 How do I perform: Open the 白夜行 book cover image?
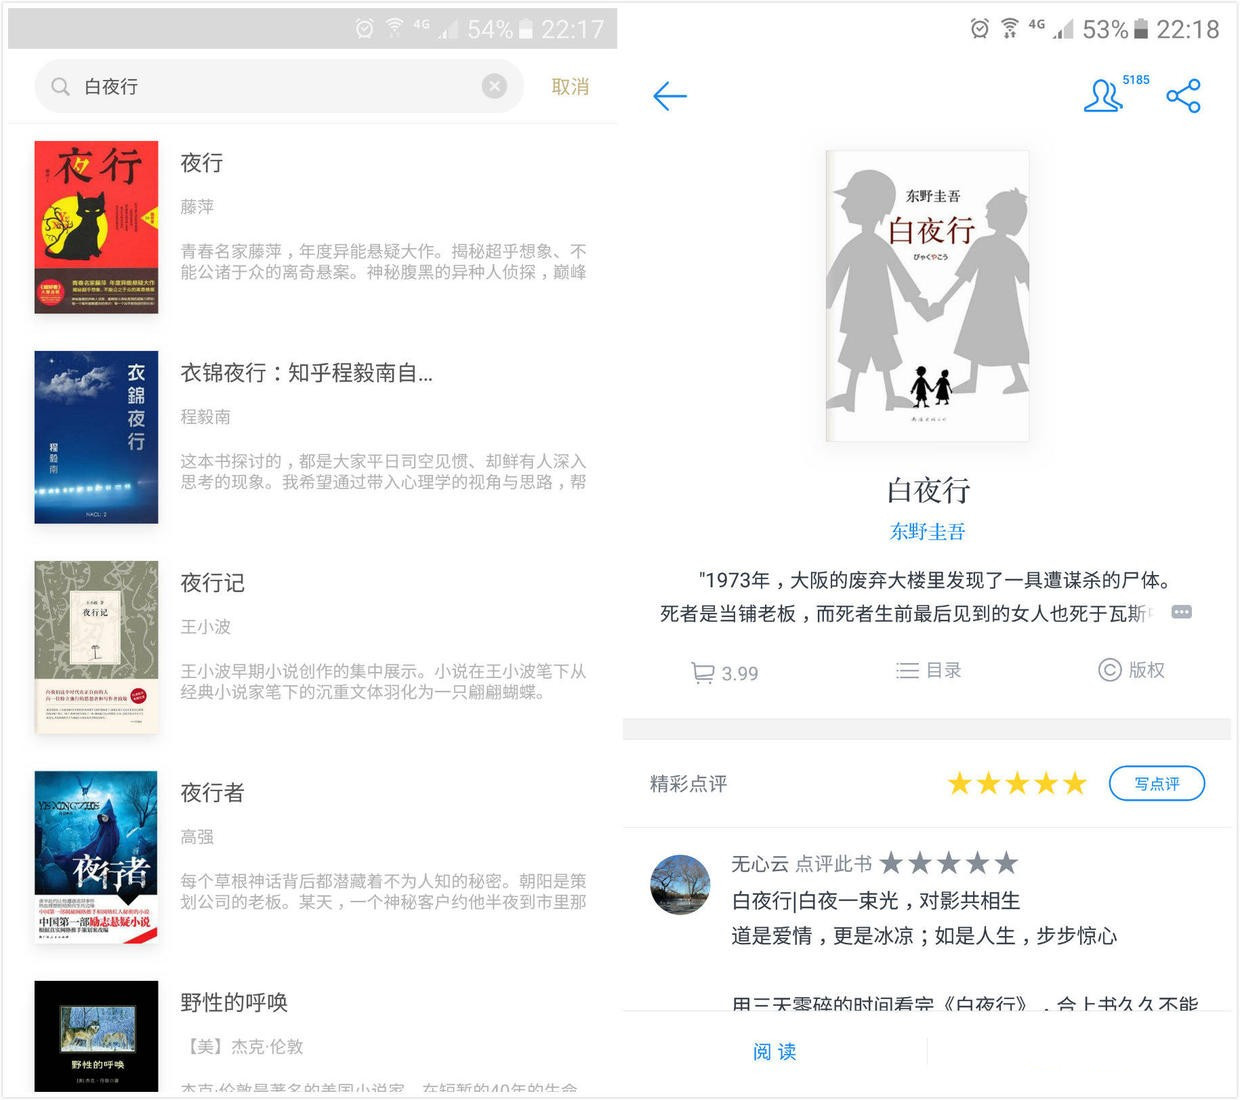click(927, 296)
